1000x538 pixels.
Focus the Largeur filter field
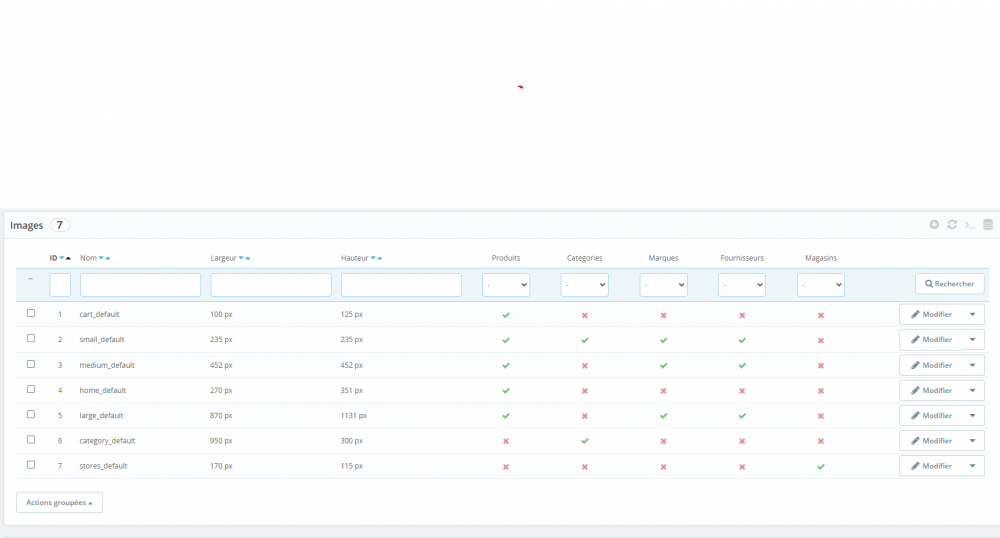[271, 285]
